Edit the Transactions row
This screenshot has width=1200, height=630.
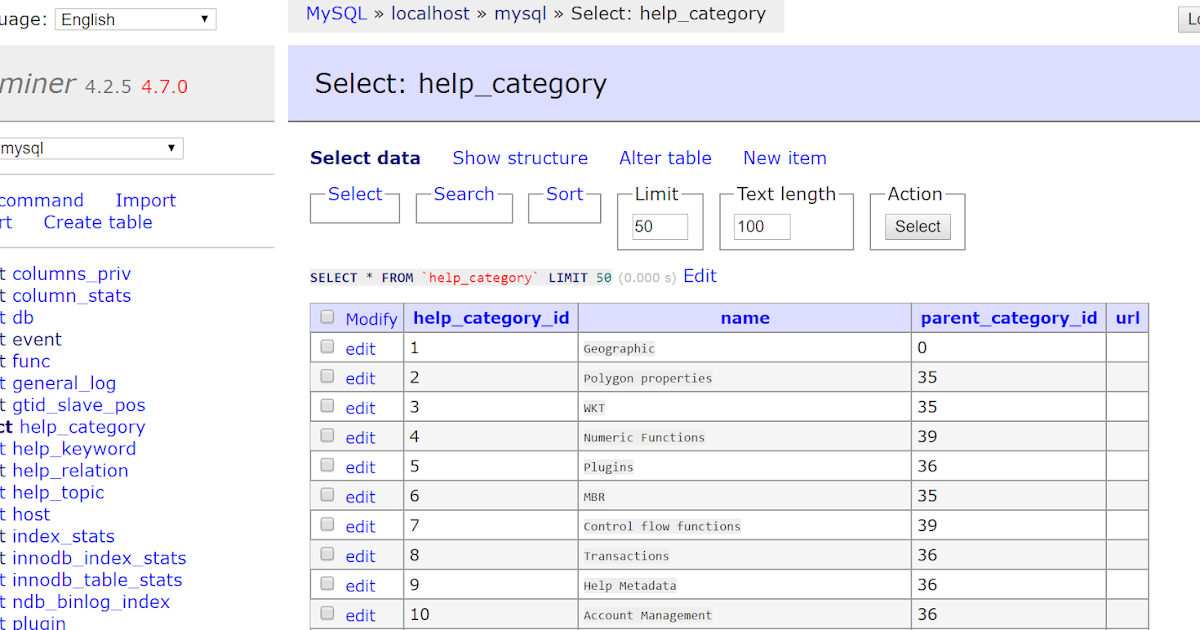pos(360,555)
